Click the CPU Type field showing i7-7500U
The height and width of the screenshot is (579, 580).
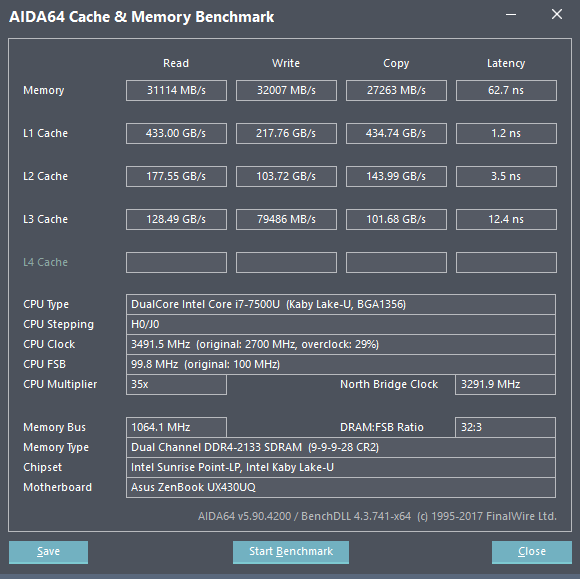coord(341,304)
